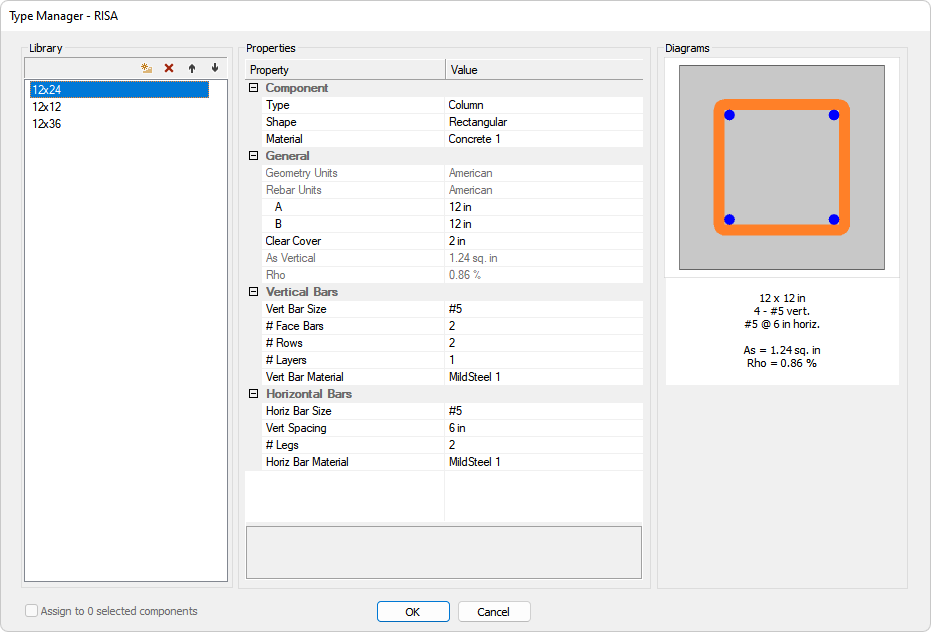Open the Vert Bar Size value
The width and height of the screenshot is (931, 632).
543,309
